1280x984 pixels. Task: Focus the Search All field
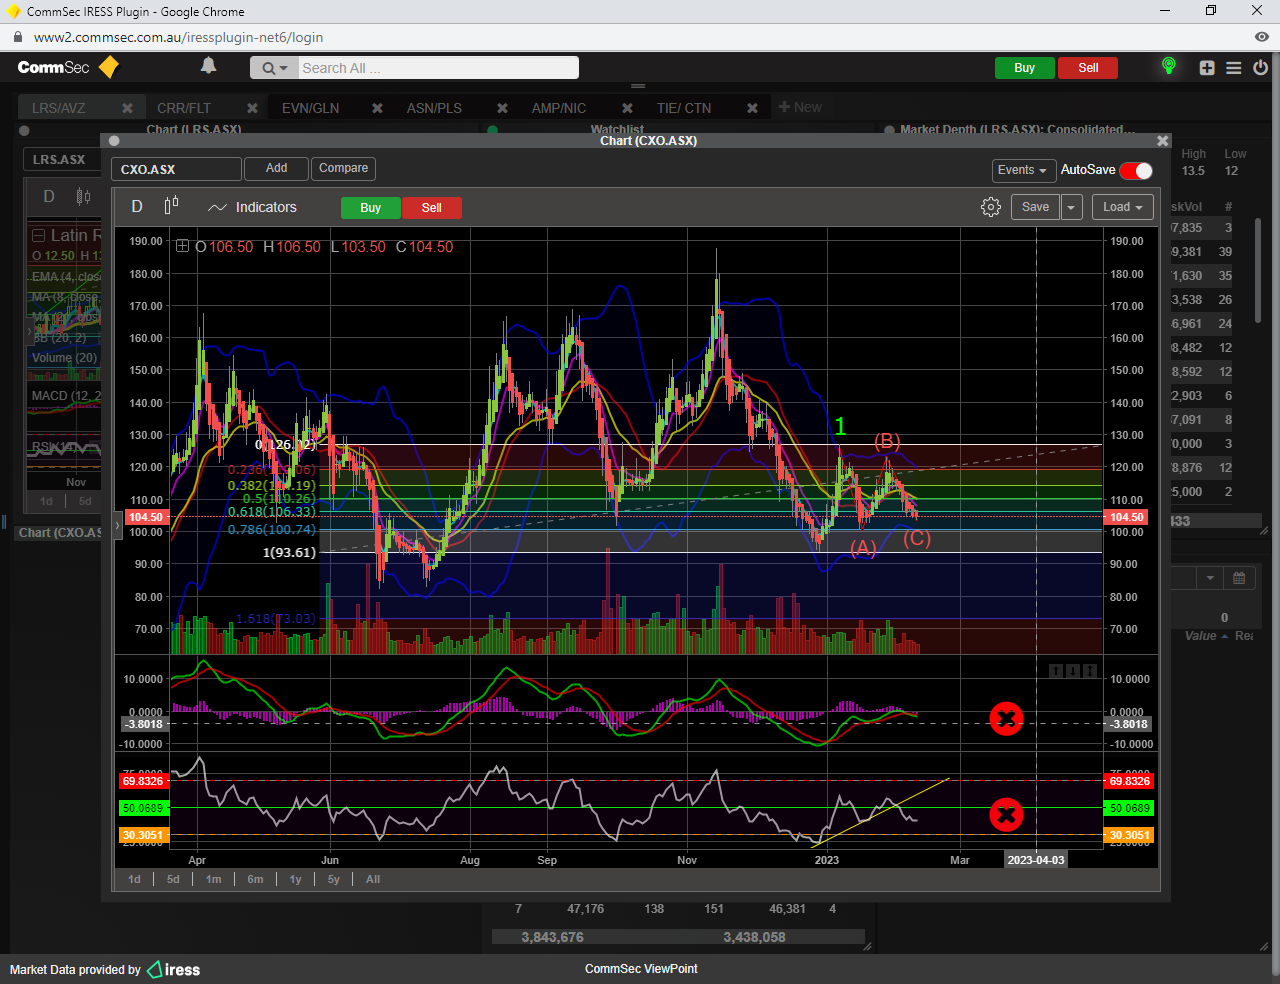coord(438,68)
